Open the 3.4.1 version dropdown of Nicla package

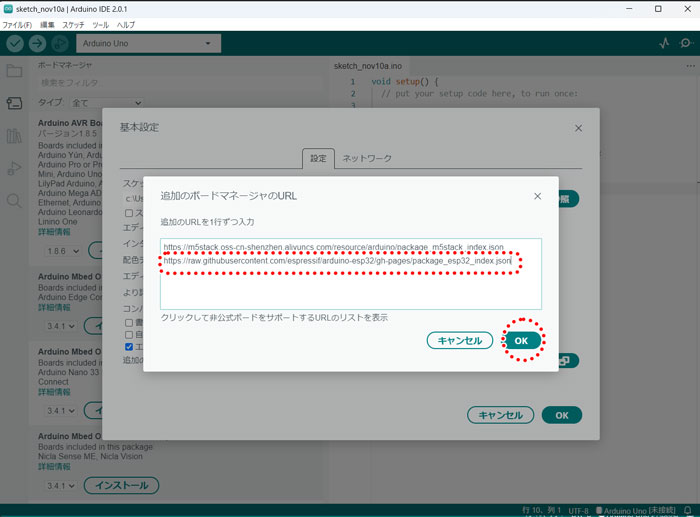pos(62,485)
